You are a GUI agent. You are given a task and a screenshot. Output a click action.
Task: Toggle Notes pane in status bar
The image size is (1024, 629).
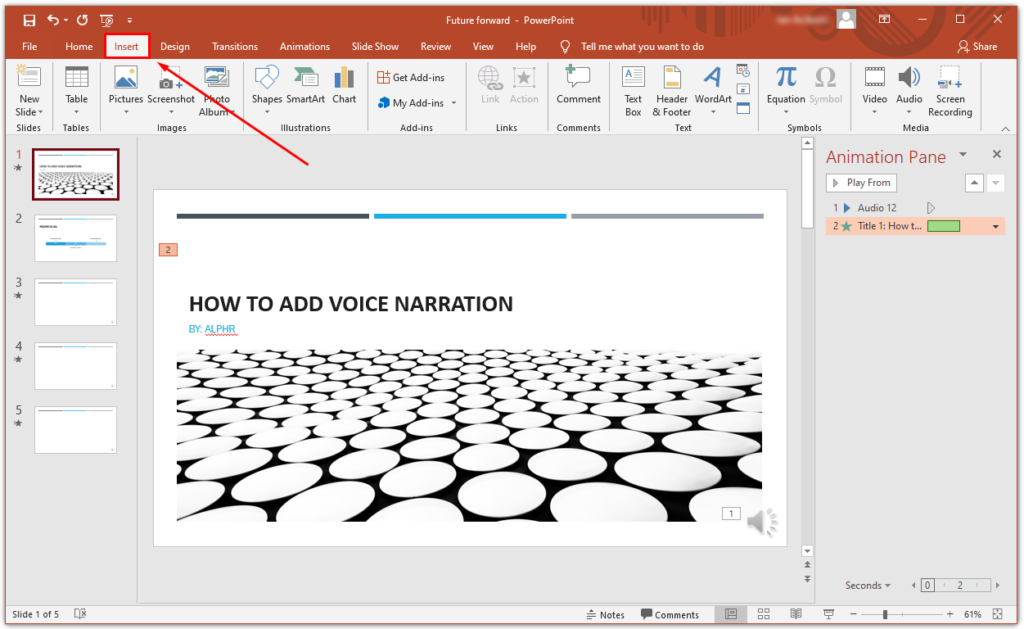[605, 615]
